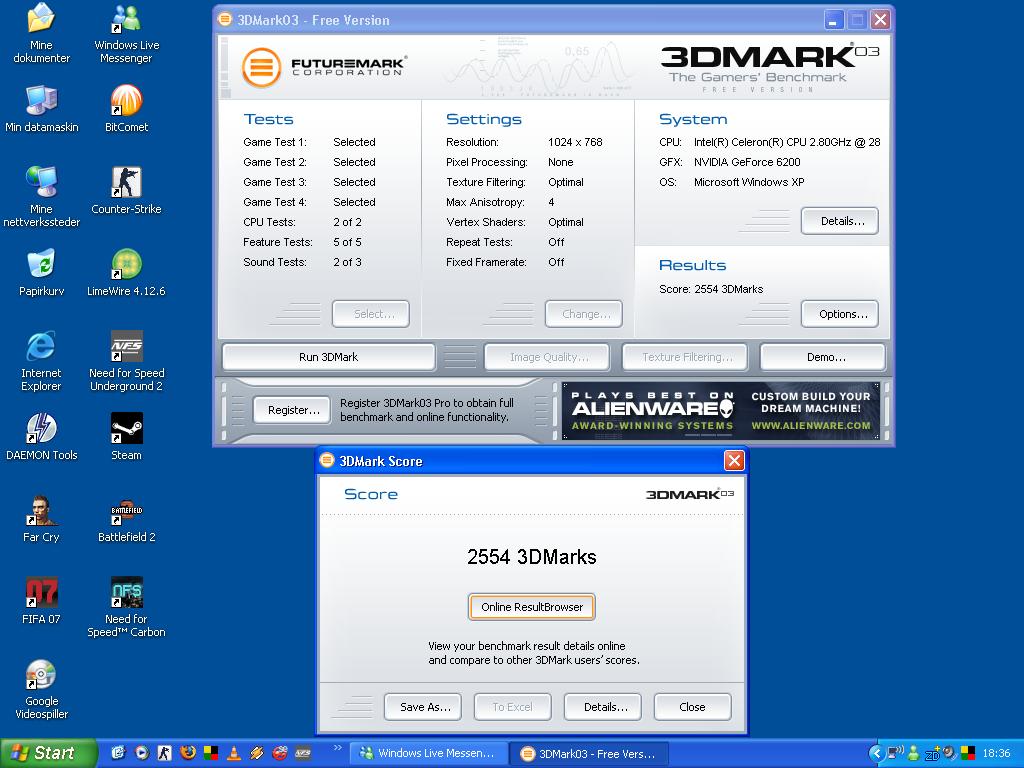Open the Min datamaskin desktop icon

41,108
